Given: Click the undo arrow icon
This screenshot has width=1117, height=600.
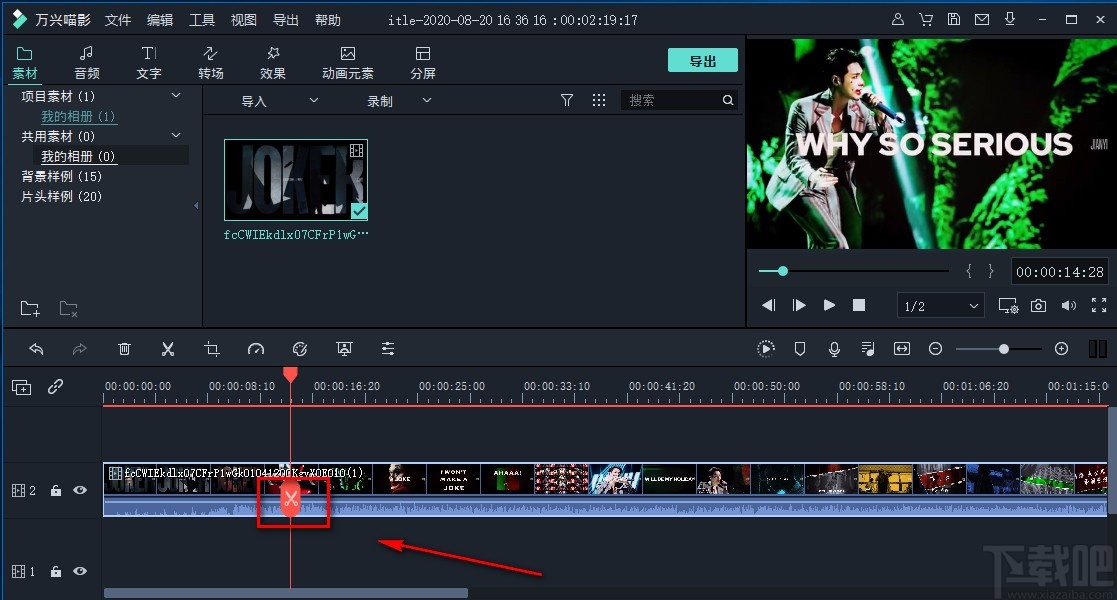Looking at the screenshot, I should (x=36, y=348).
